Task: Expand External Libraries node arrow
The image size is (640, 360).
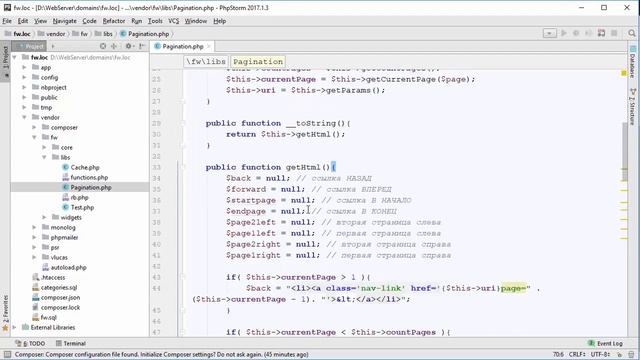Action: [14, 327]
